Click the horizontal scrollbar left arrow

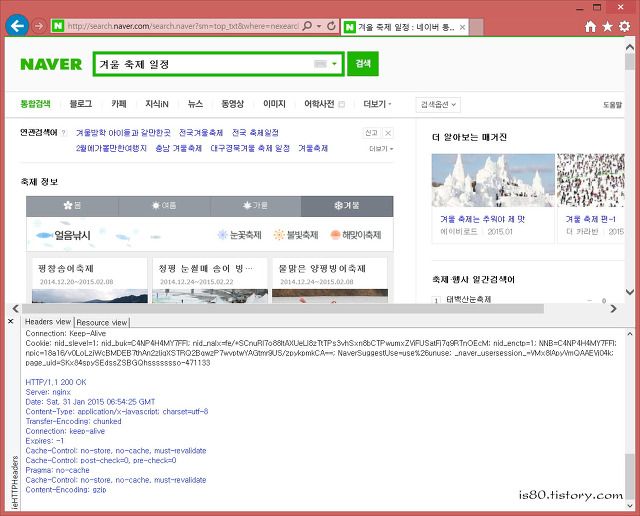[16, 309]
